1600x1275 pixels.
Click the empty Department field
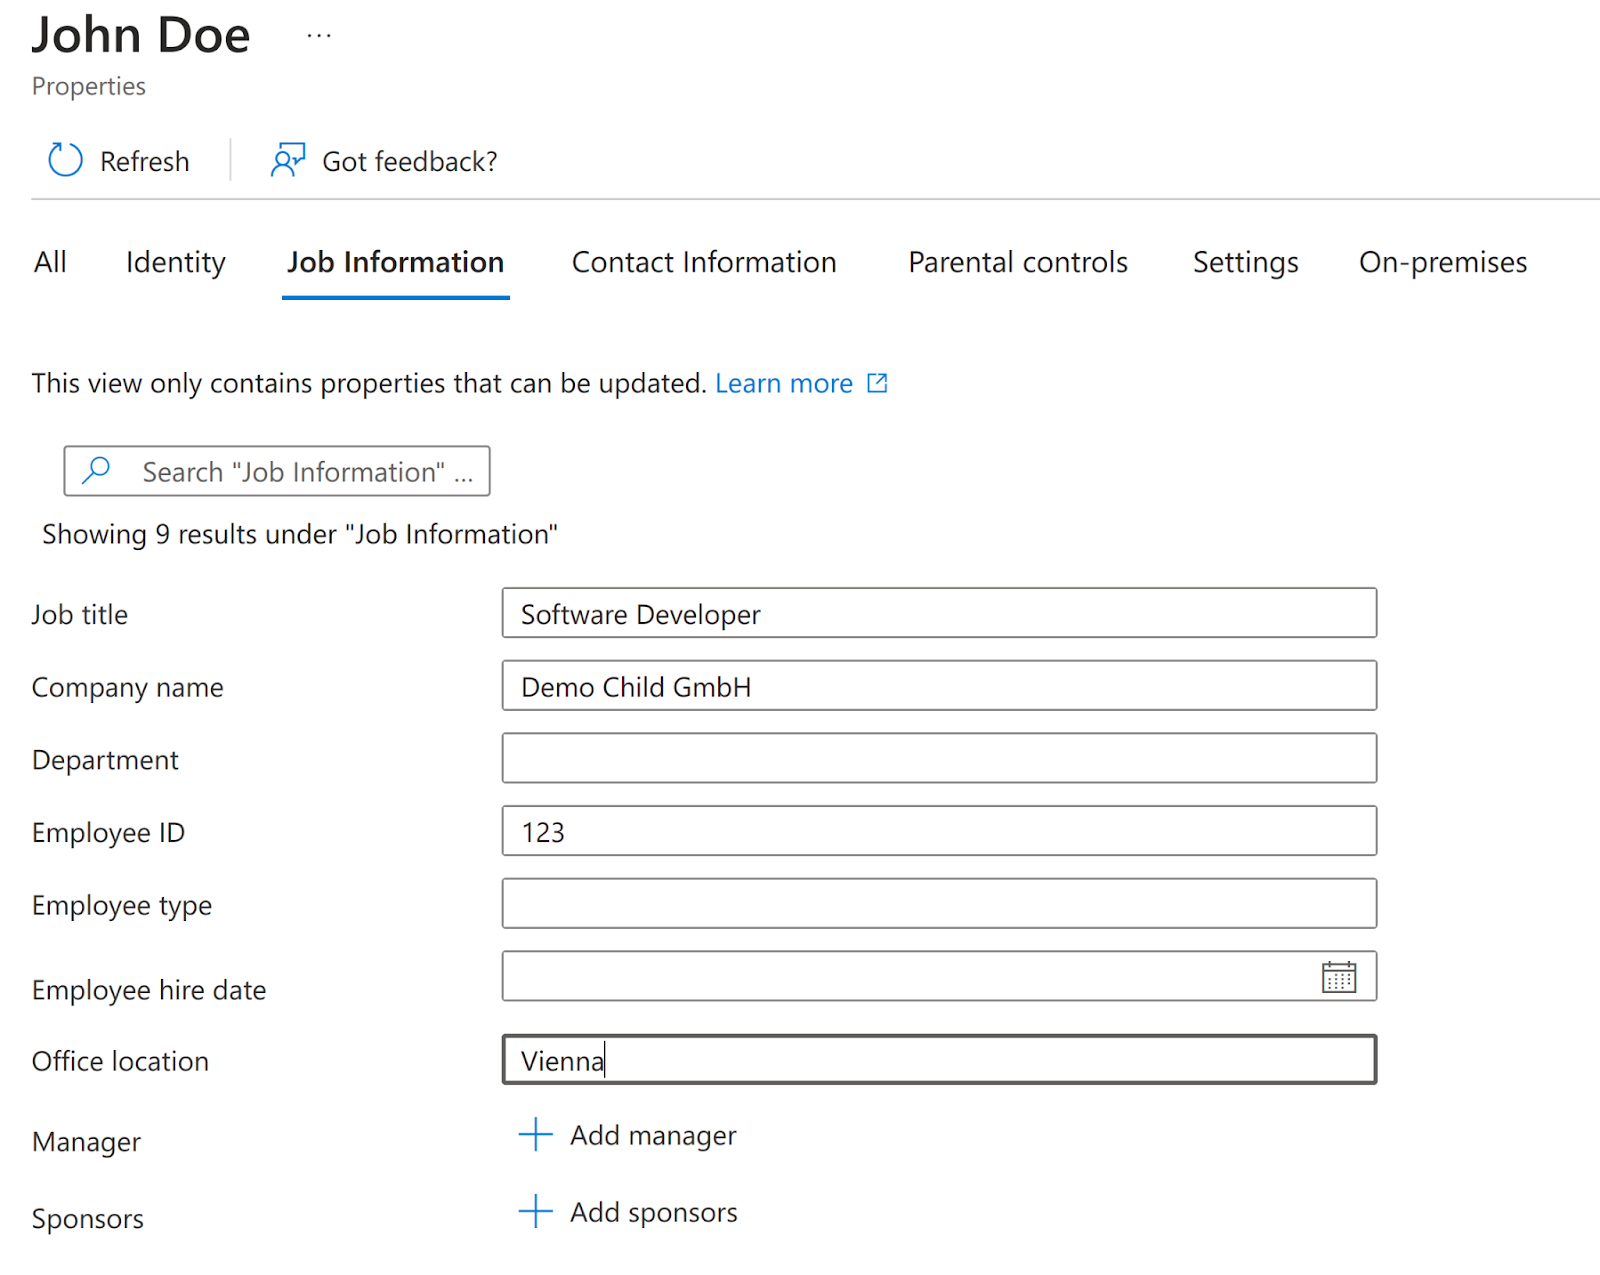pyautogui.click(x=939, y=758)
